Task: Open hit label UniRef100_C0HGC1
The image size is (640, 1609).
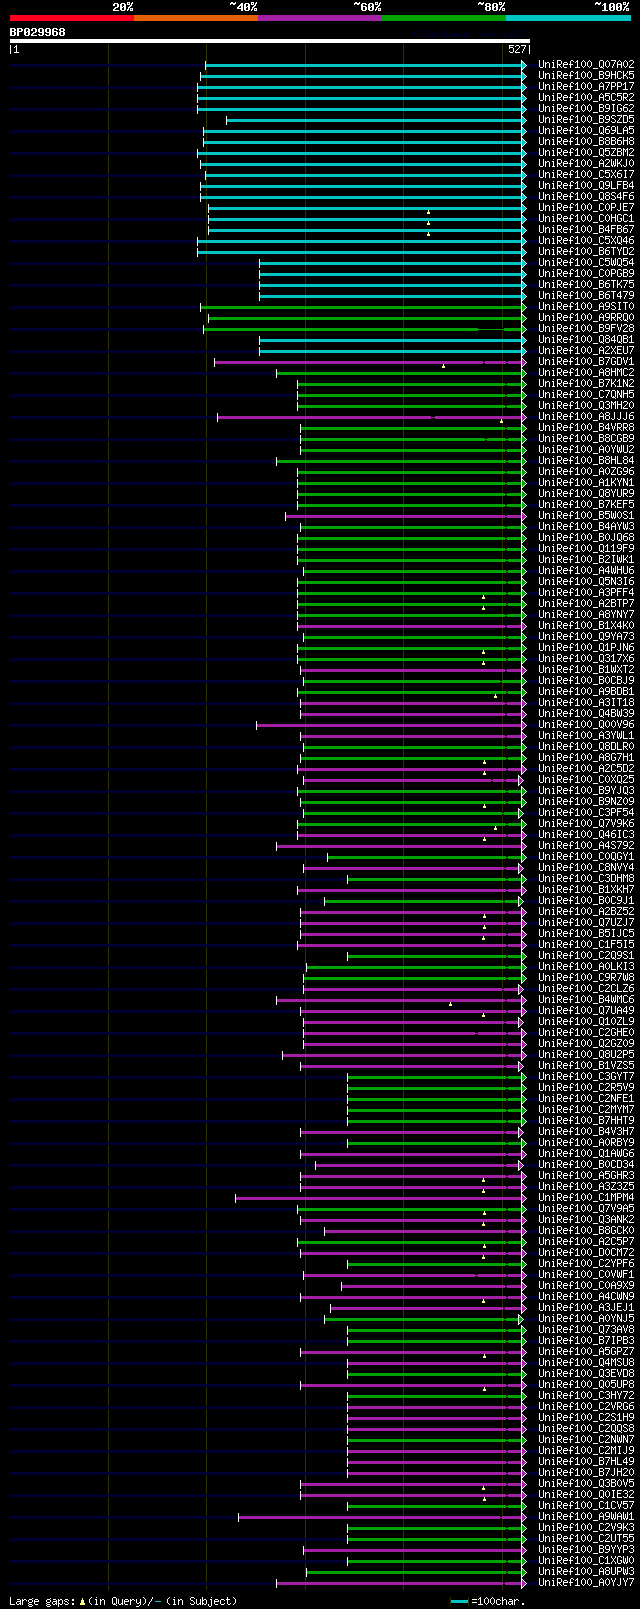Action: [586, 219]
